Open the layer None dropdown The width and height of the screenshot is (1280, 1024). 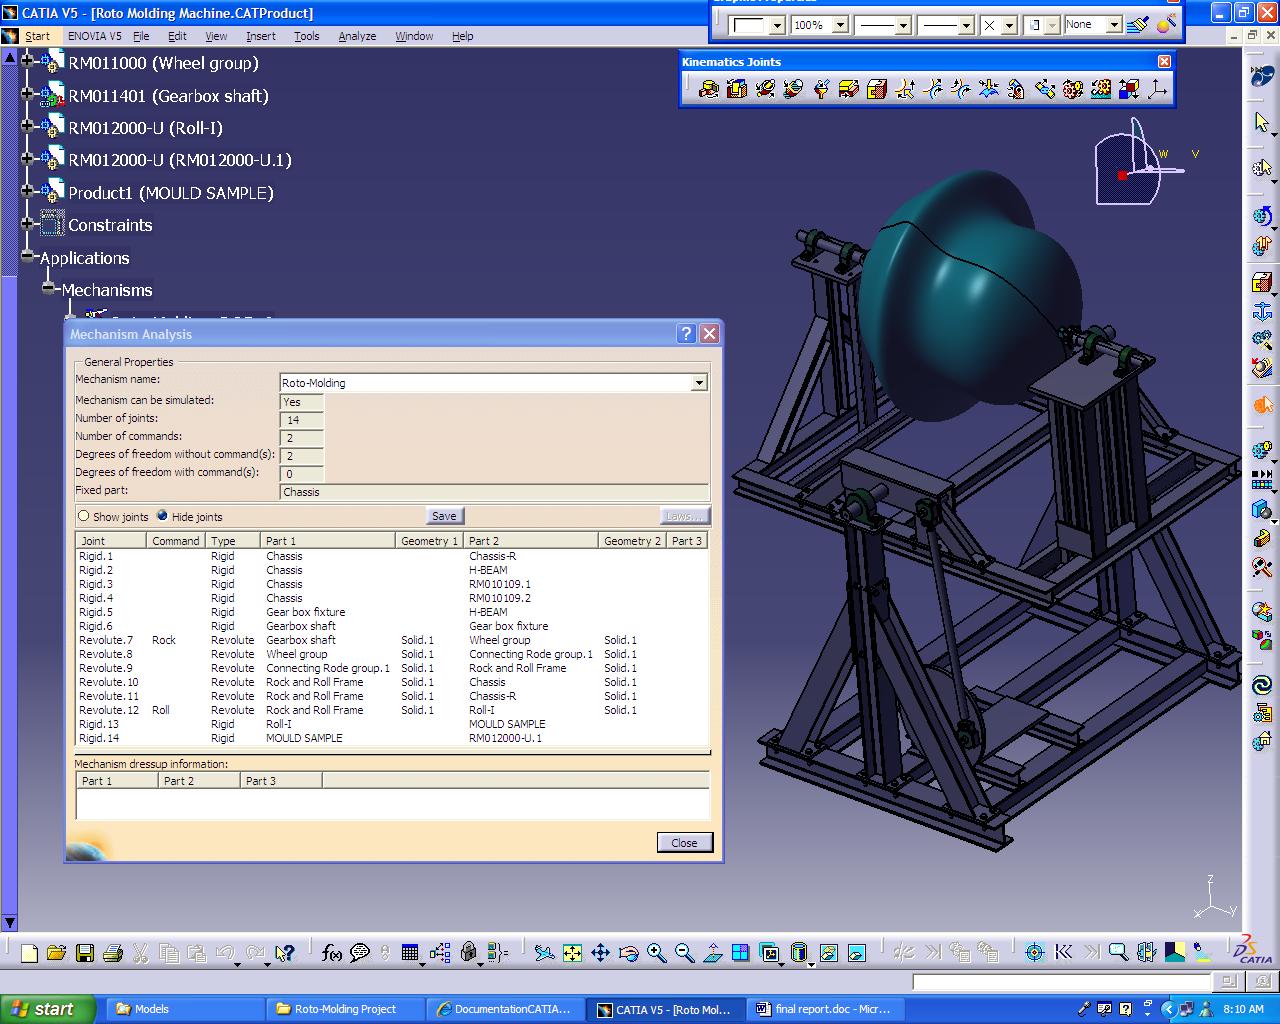pos(1114,25)
